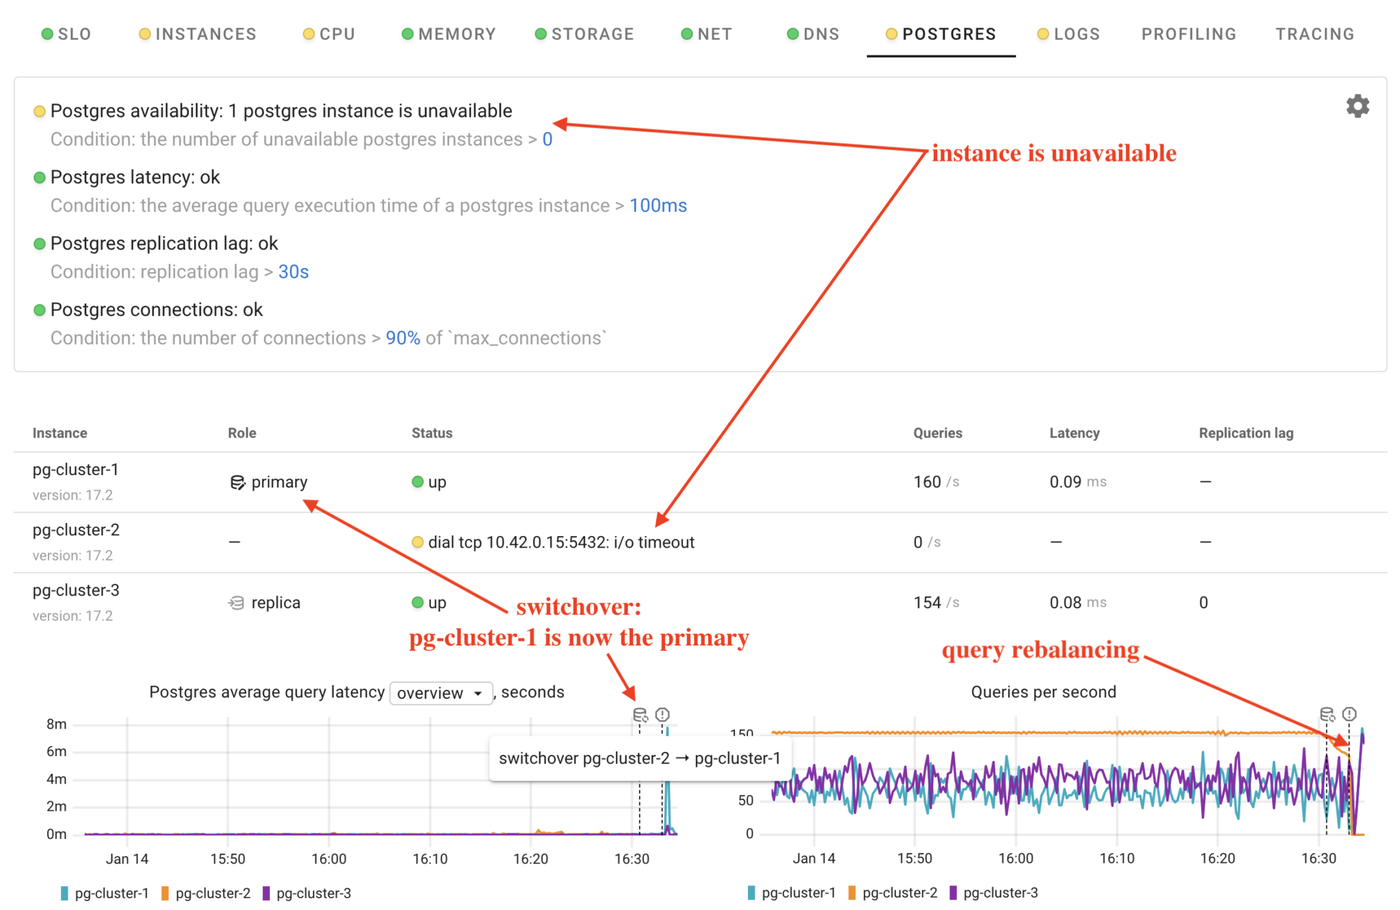Click switchover event icon on latency chart
This screenshot has height=910, width=1400.
[640, 715]
